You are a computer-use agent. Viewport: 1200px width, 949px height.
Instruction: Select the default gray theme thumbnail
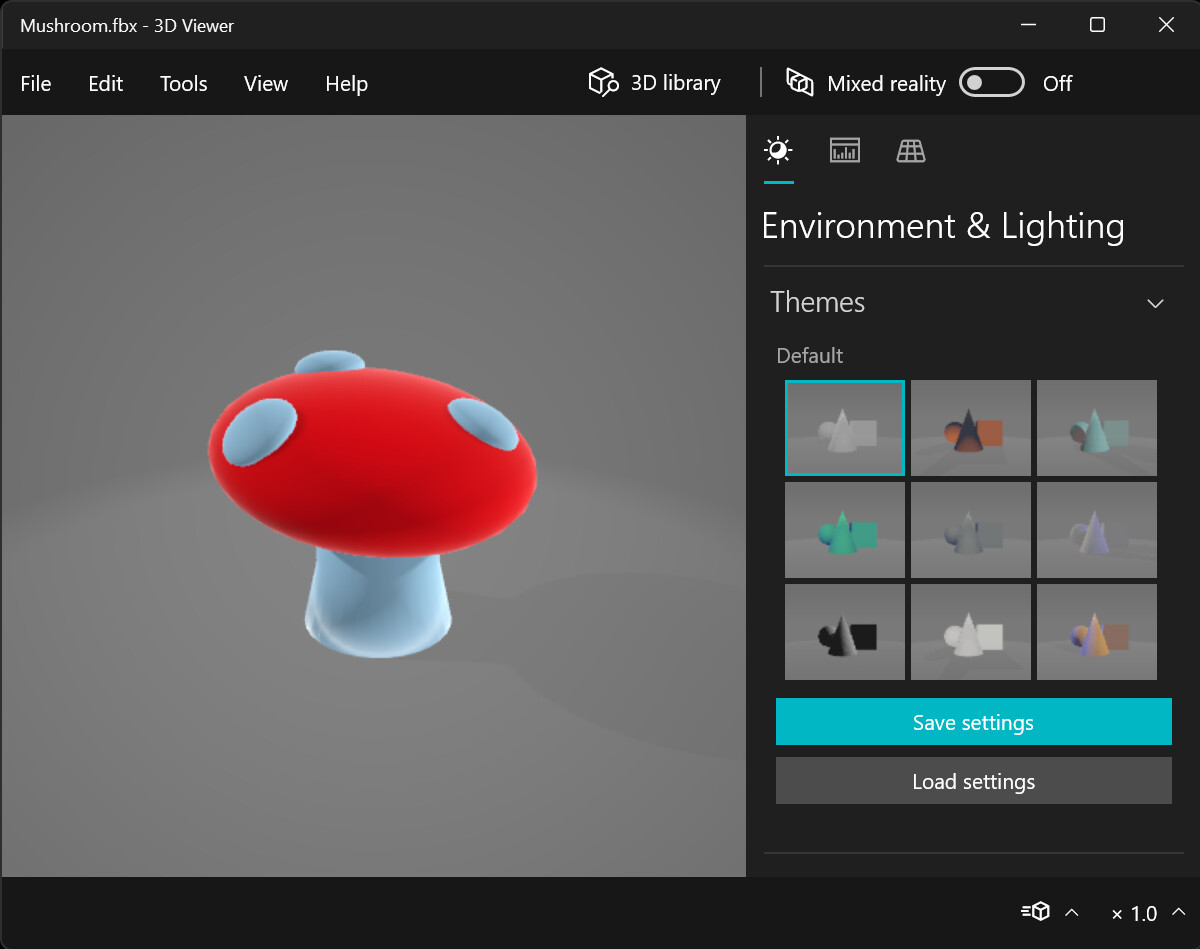click(x=845, y=428)
